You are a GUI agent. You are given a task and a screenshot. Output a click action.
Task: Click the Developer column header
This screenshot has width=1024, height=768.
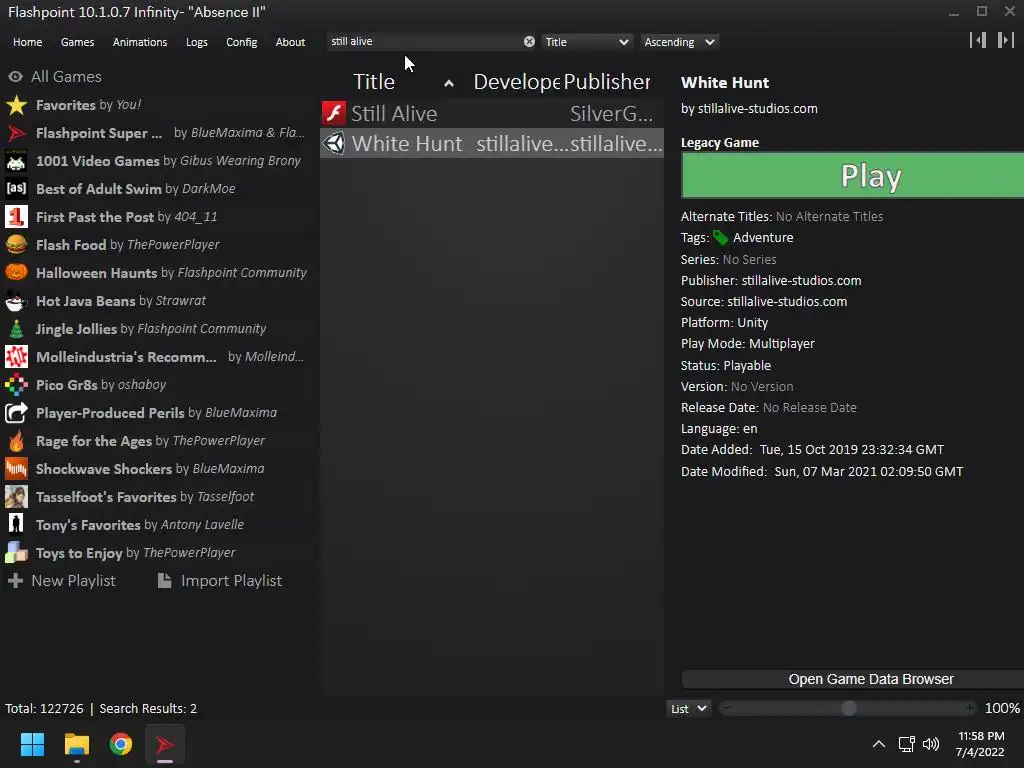click(517, 82)
